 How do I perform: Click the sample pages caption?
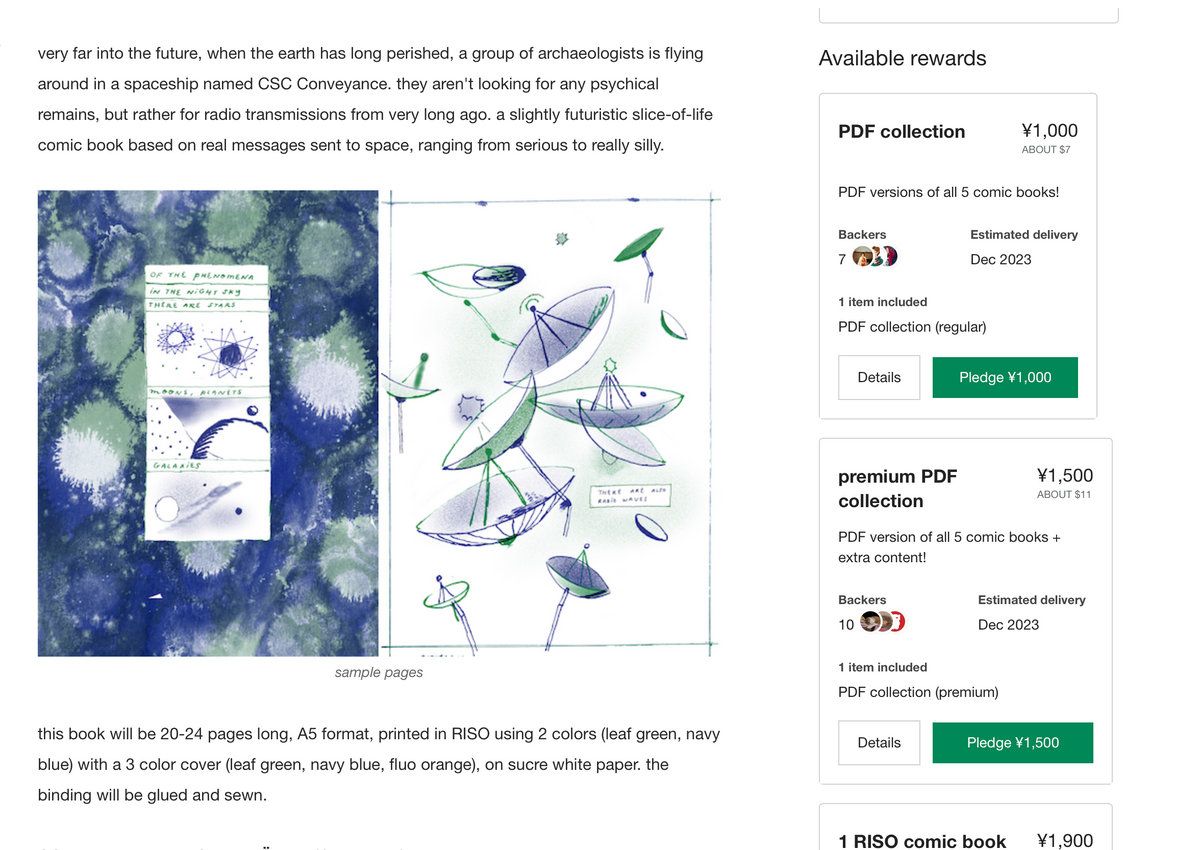pos(378,673)
